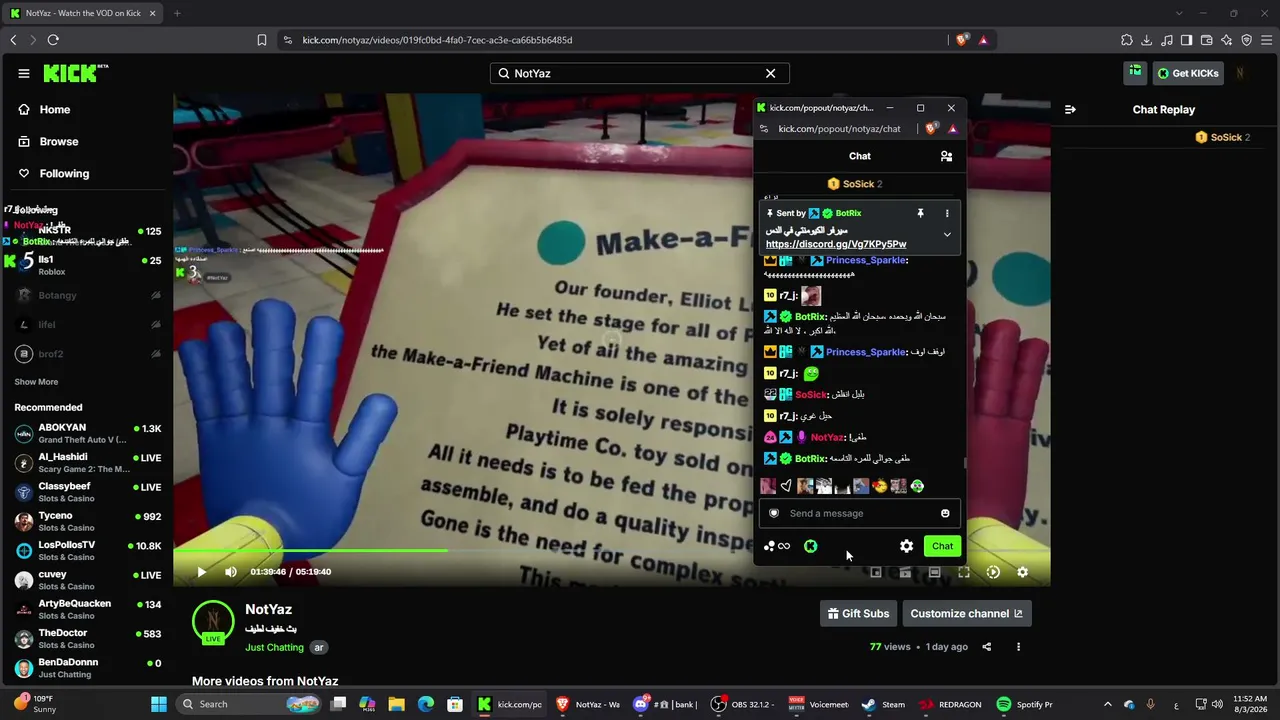Open the discord.gg invite link
Image resolution: width=1280 pixels, height=720 pixels.
point(836,244)
